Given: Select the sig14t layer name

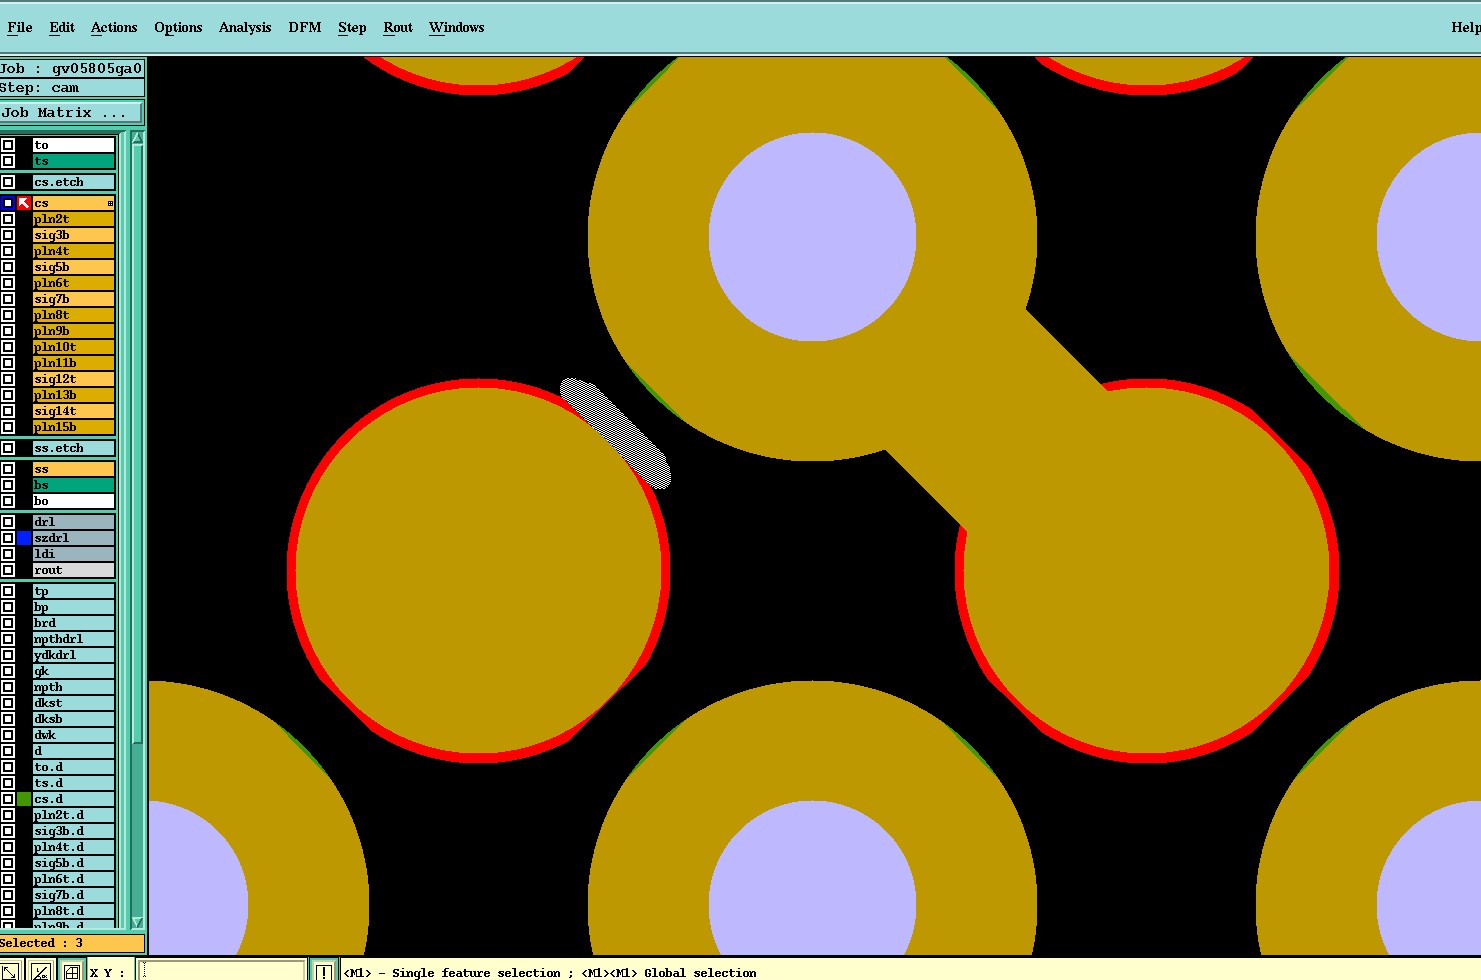Looking at the screenshot, I should [x=74, y=411].
